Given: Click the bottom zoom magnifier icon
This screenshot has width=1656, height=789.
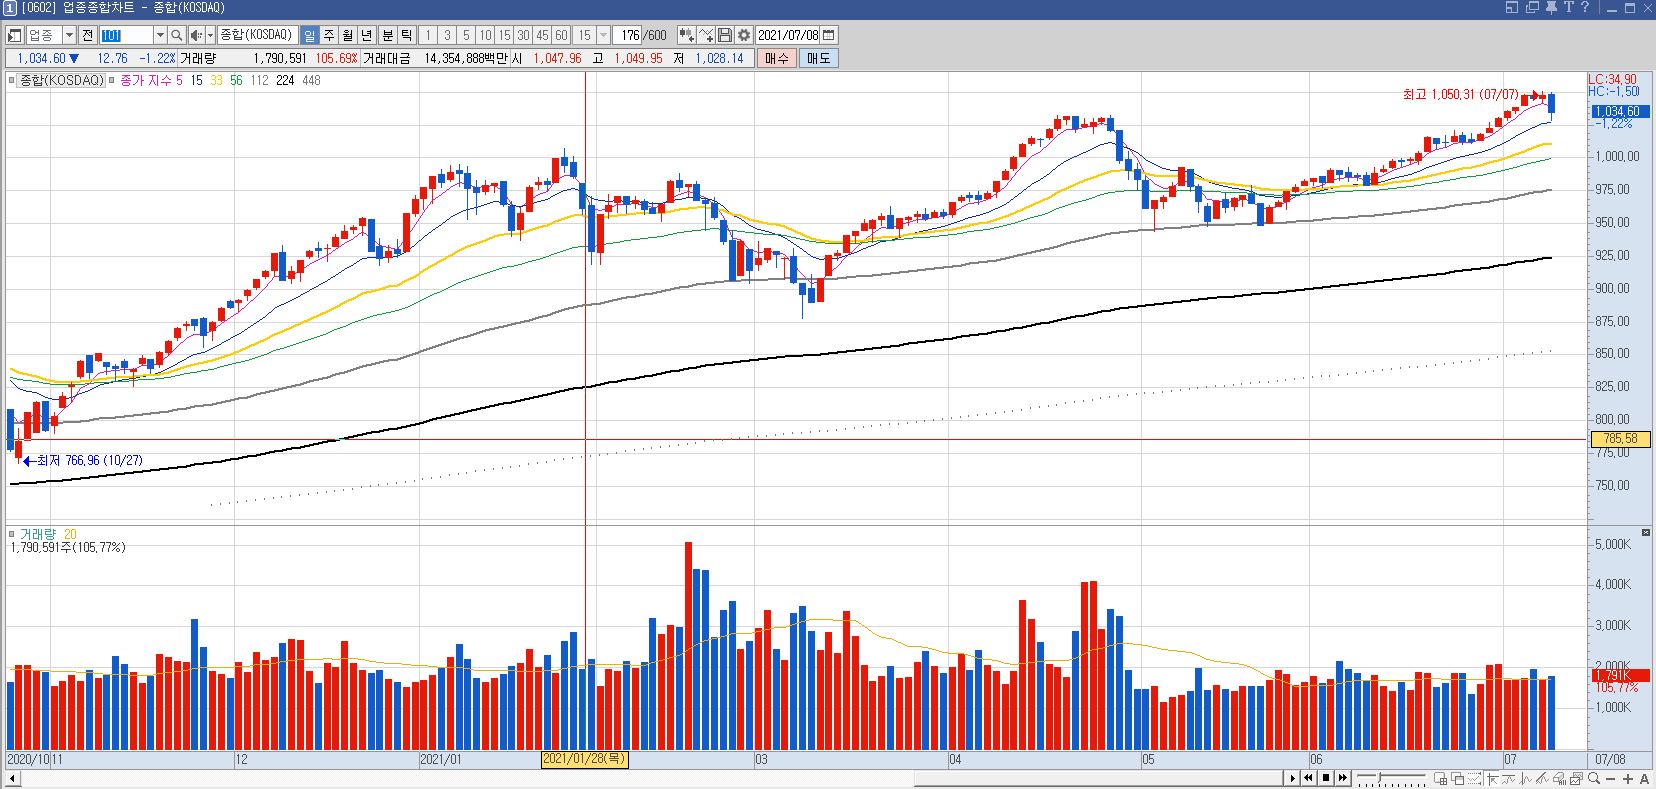Looking at the screenshot, I should (x=1594, y=778).
